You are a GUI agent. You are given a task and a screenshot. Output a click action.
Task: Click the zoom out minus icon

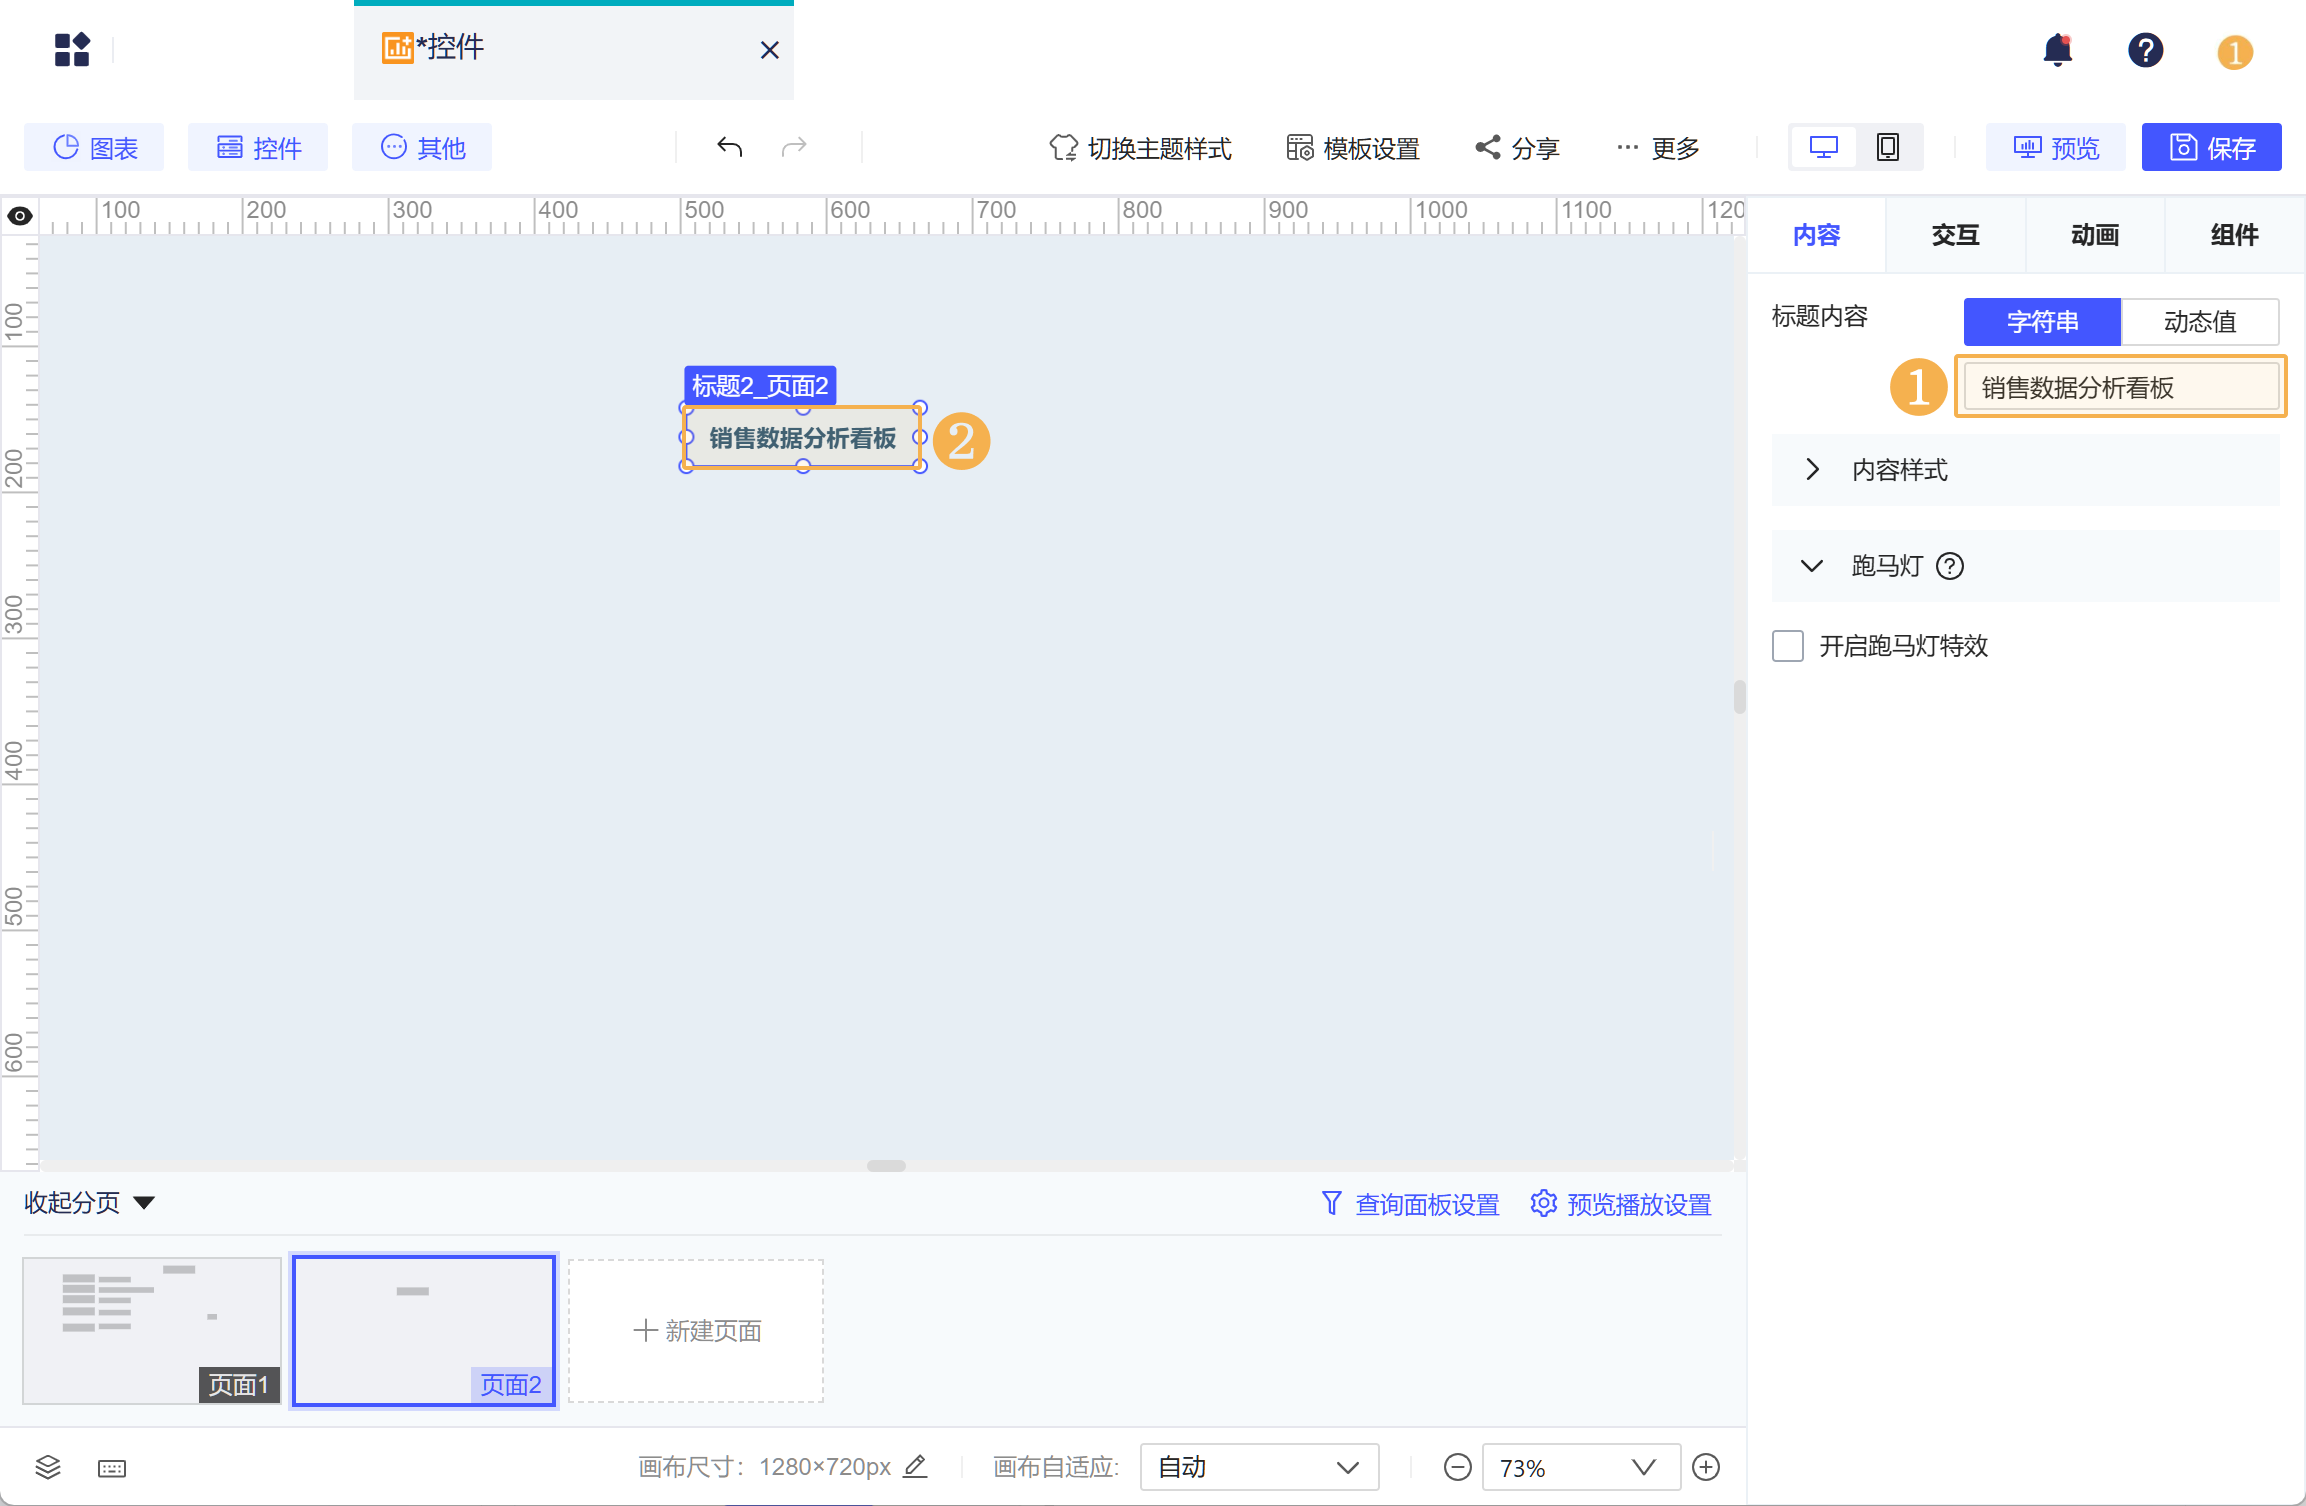(x=1457, y=1467)
